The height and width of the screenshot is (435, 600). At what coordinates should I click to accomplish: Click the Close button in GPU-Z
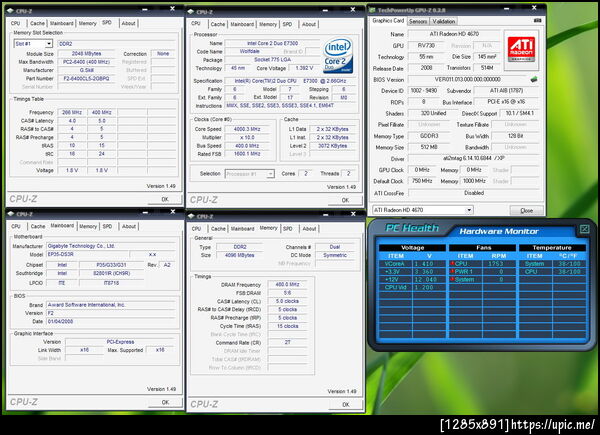pos(527,210)
